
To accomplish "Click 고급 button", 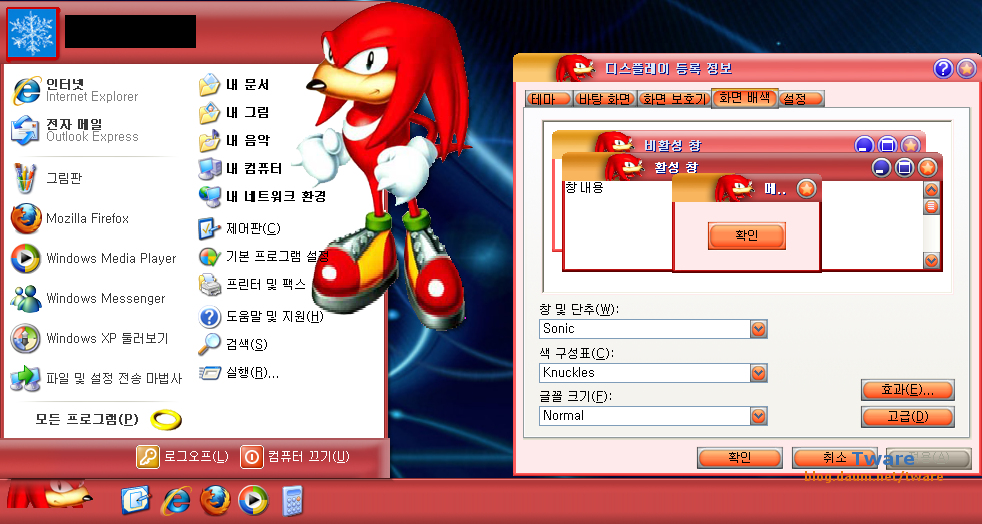I will pos(908,417).
